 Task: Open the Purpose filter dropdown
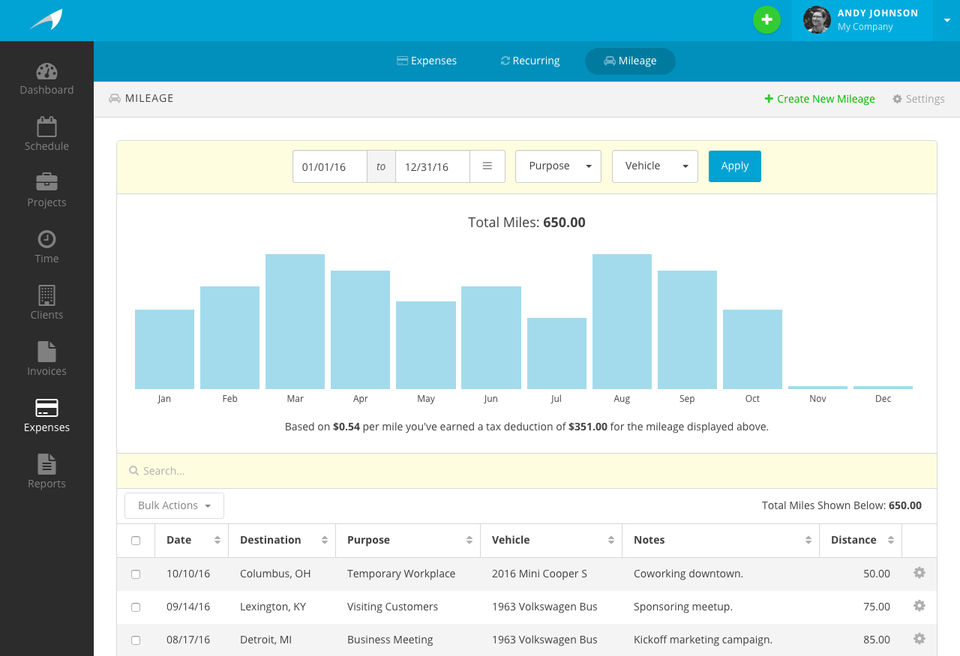click(558, 166)
